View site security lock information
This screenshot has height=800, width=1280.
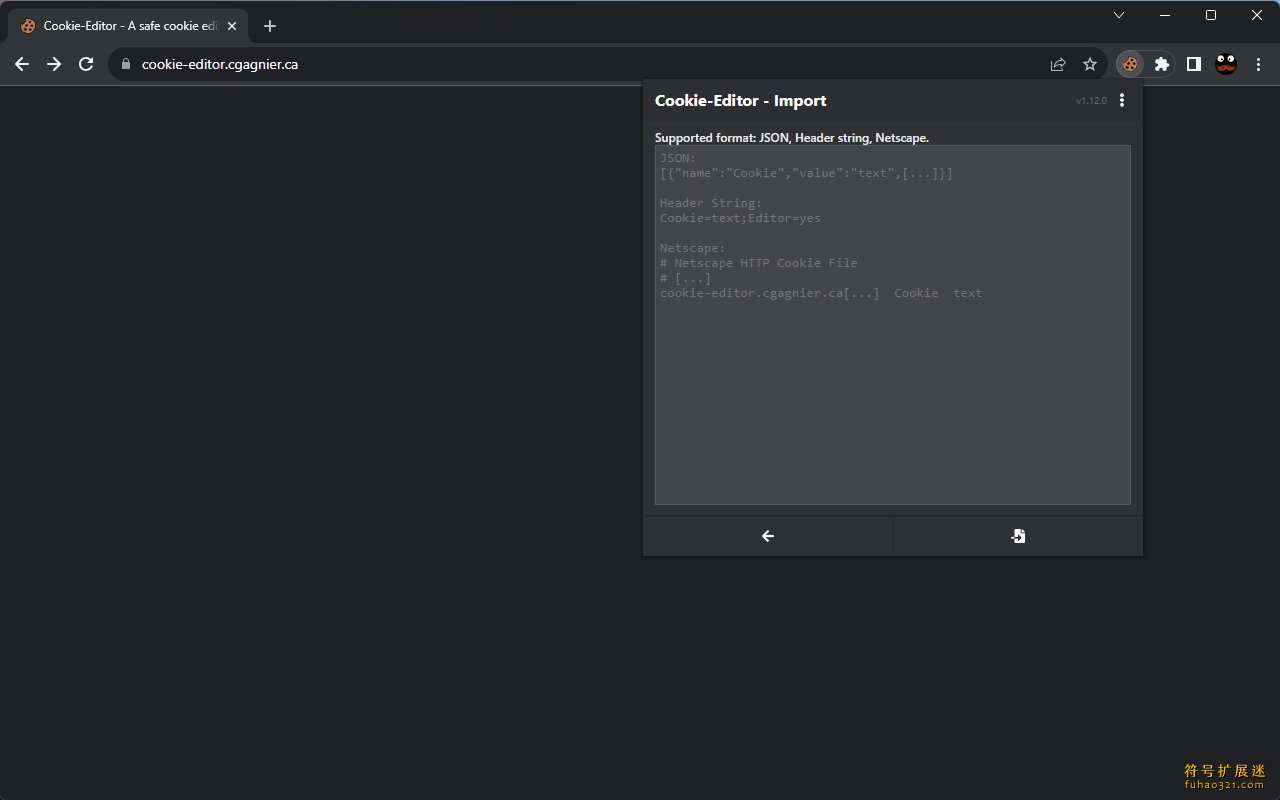click(125, 64)
